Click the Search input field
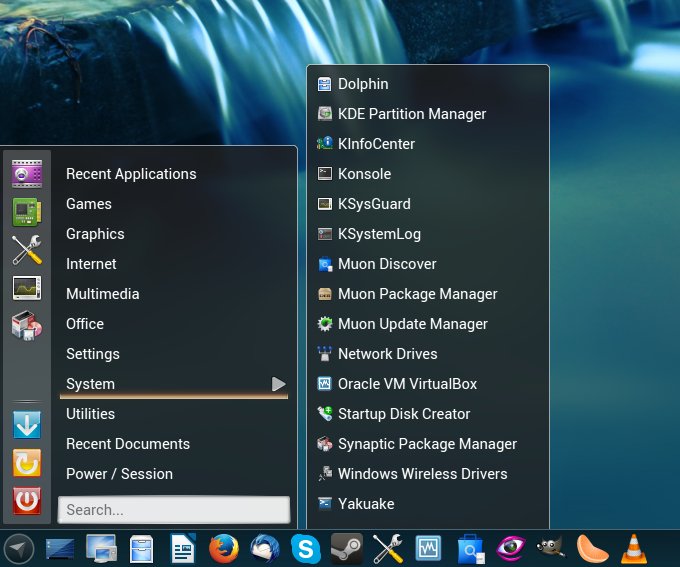The height and width of the screenshot is (567, 680). [174, 510]
